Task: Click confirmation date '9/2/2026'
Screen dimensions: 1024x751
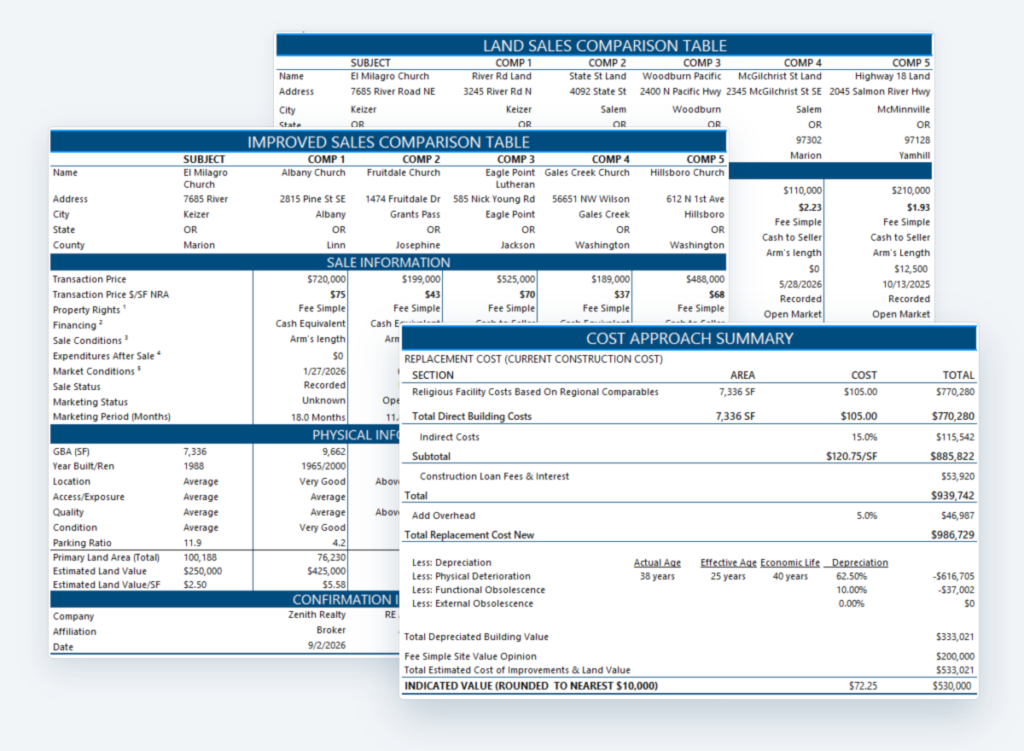Action: pyautogui.click(x=327, y=646)
